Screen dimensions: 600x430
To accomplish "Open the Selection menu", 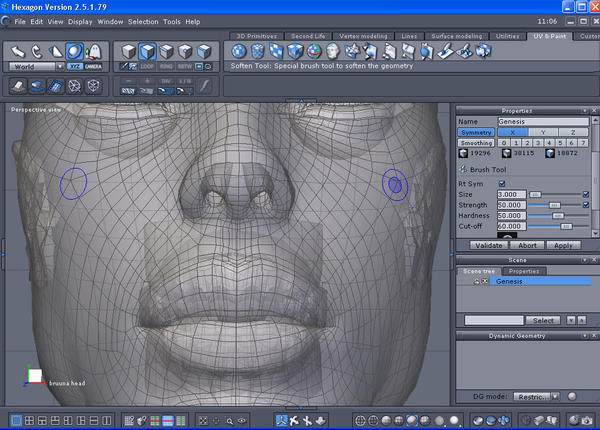I will [x=142, y=21].
